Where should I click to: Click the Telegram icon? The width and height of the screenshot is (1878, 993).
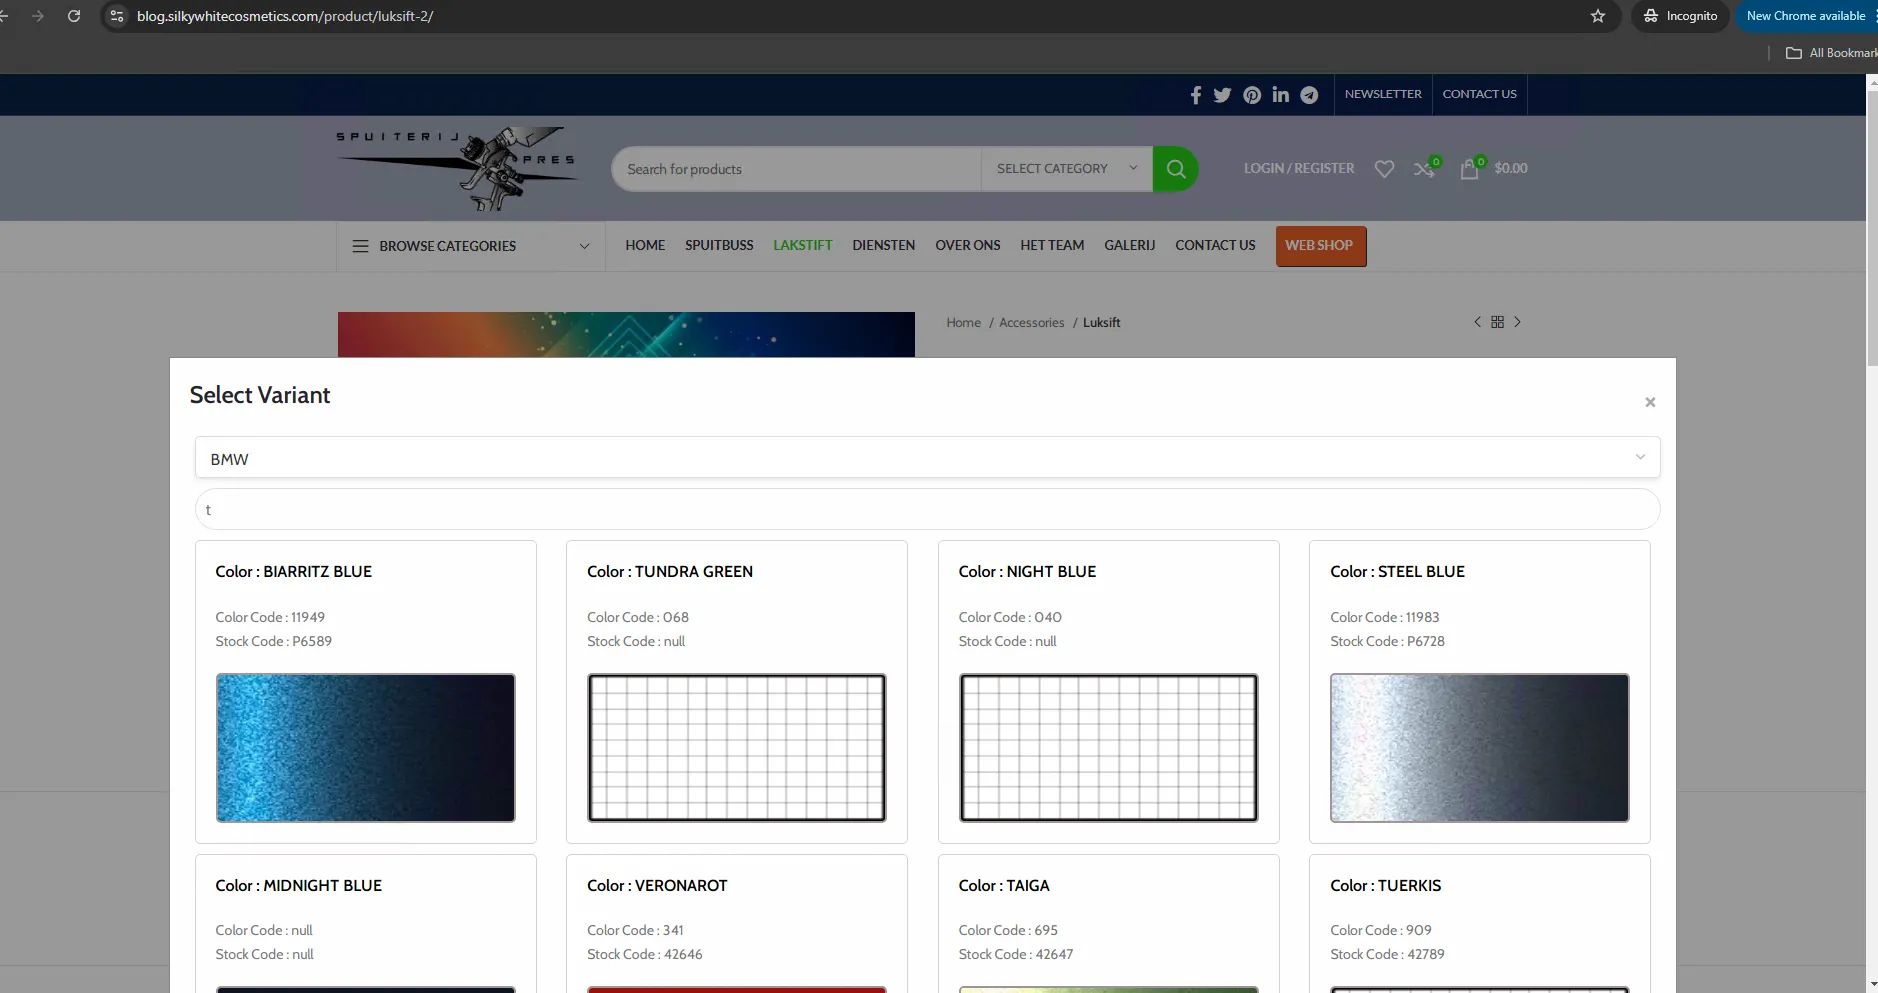(1309, 94)
